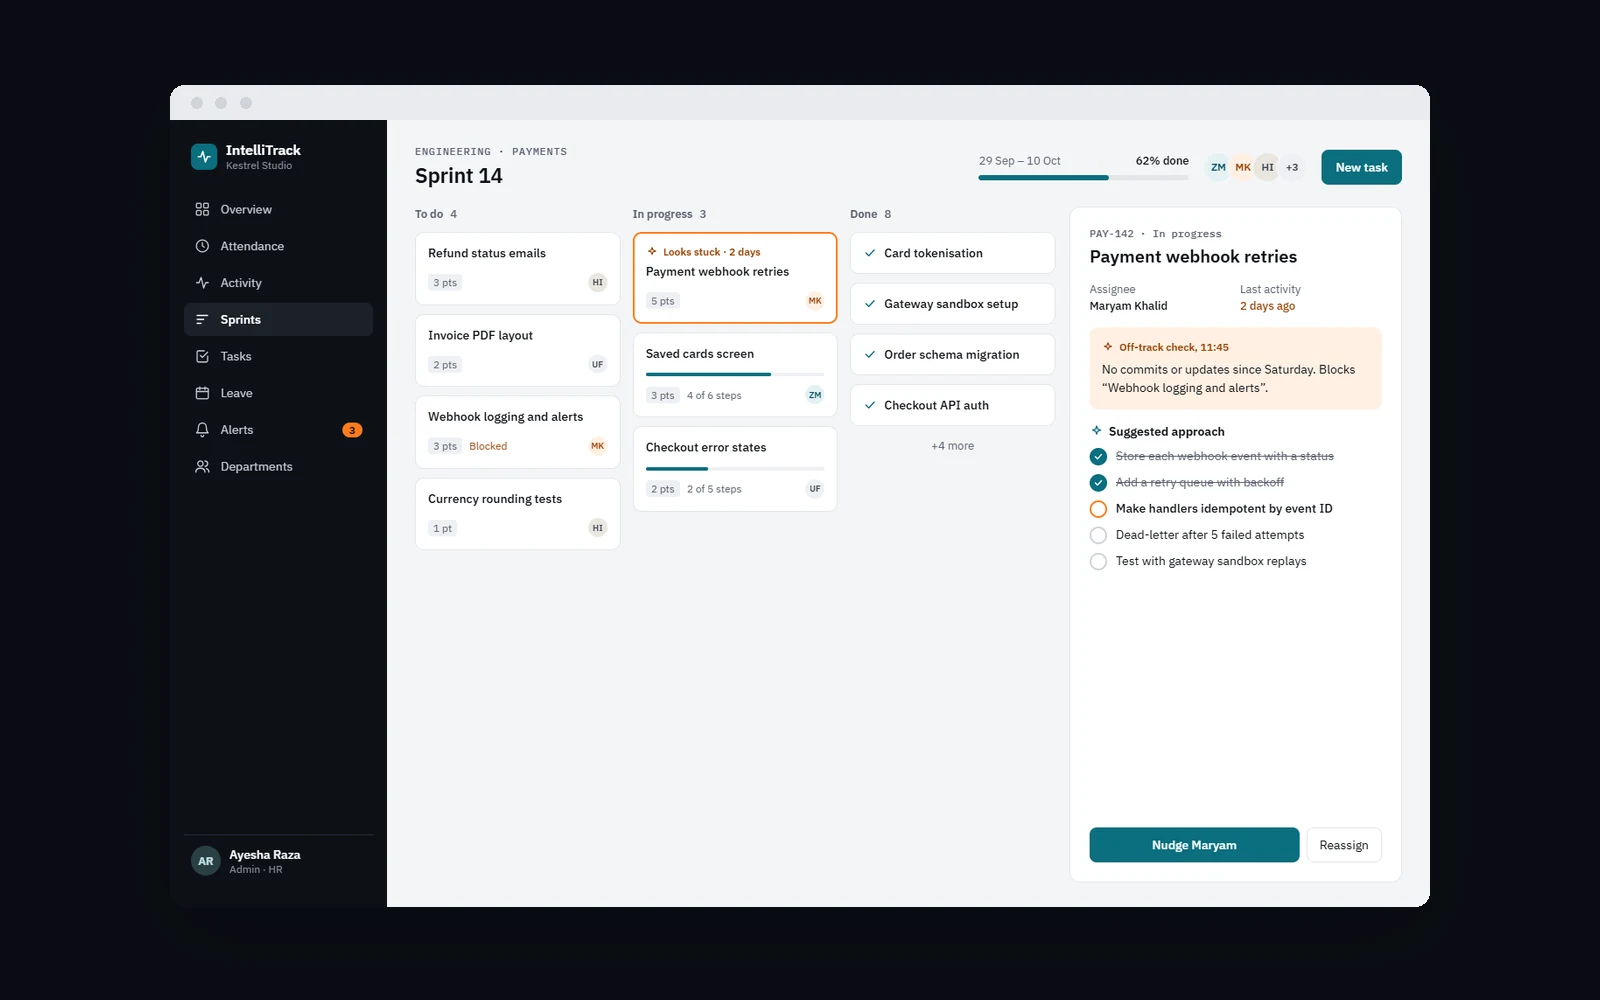1600x1000 pixels.
Task: Open the Gateway sandbox setup card
Action: tap(952, 304)
